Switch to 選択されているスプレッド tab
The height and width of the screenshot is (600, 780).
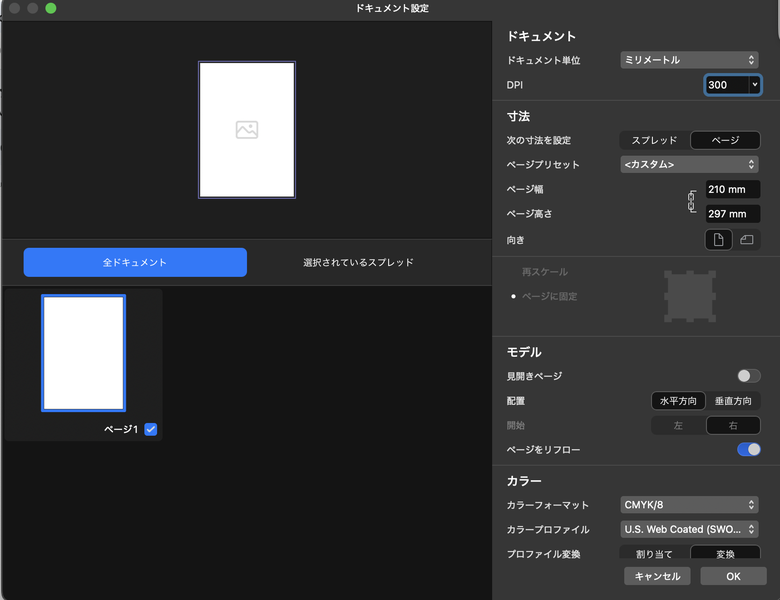[358, 262]
